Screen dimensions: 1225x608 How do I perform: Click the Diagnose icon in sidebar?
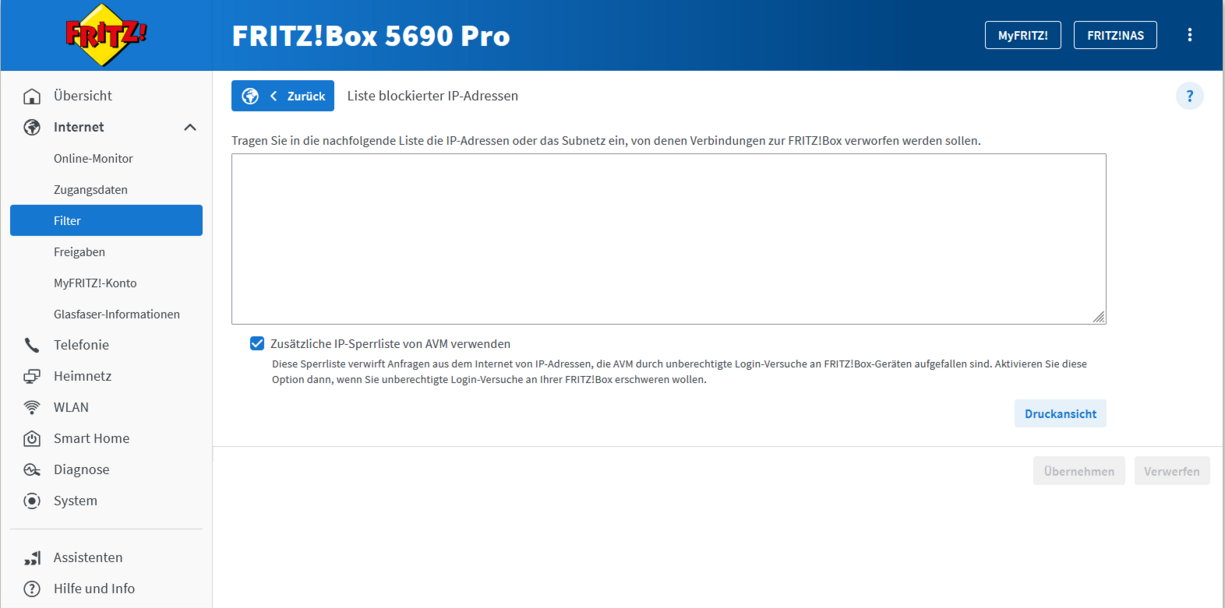(x=32, y=470)
